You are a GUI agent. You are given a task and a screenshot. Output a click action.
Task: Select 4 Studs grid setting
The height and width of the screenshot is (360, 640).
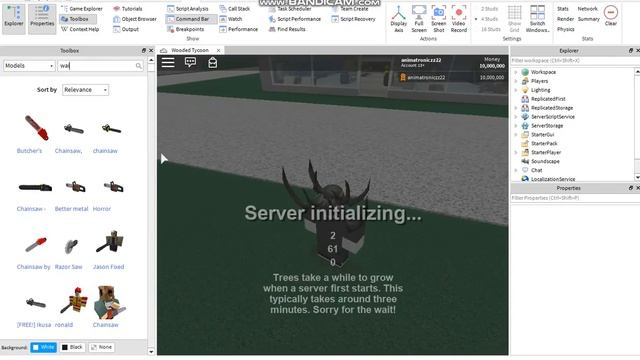click(488, 19)
